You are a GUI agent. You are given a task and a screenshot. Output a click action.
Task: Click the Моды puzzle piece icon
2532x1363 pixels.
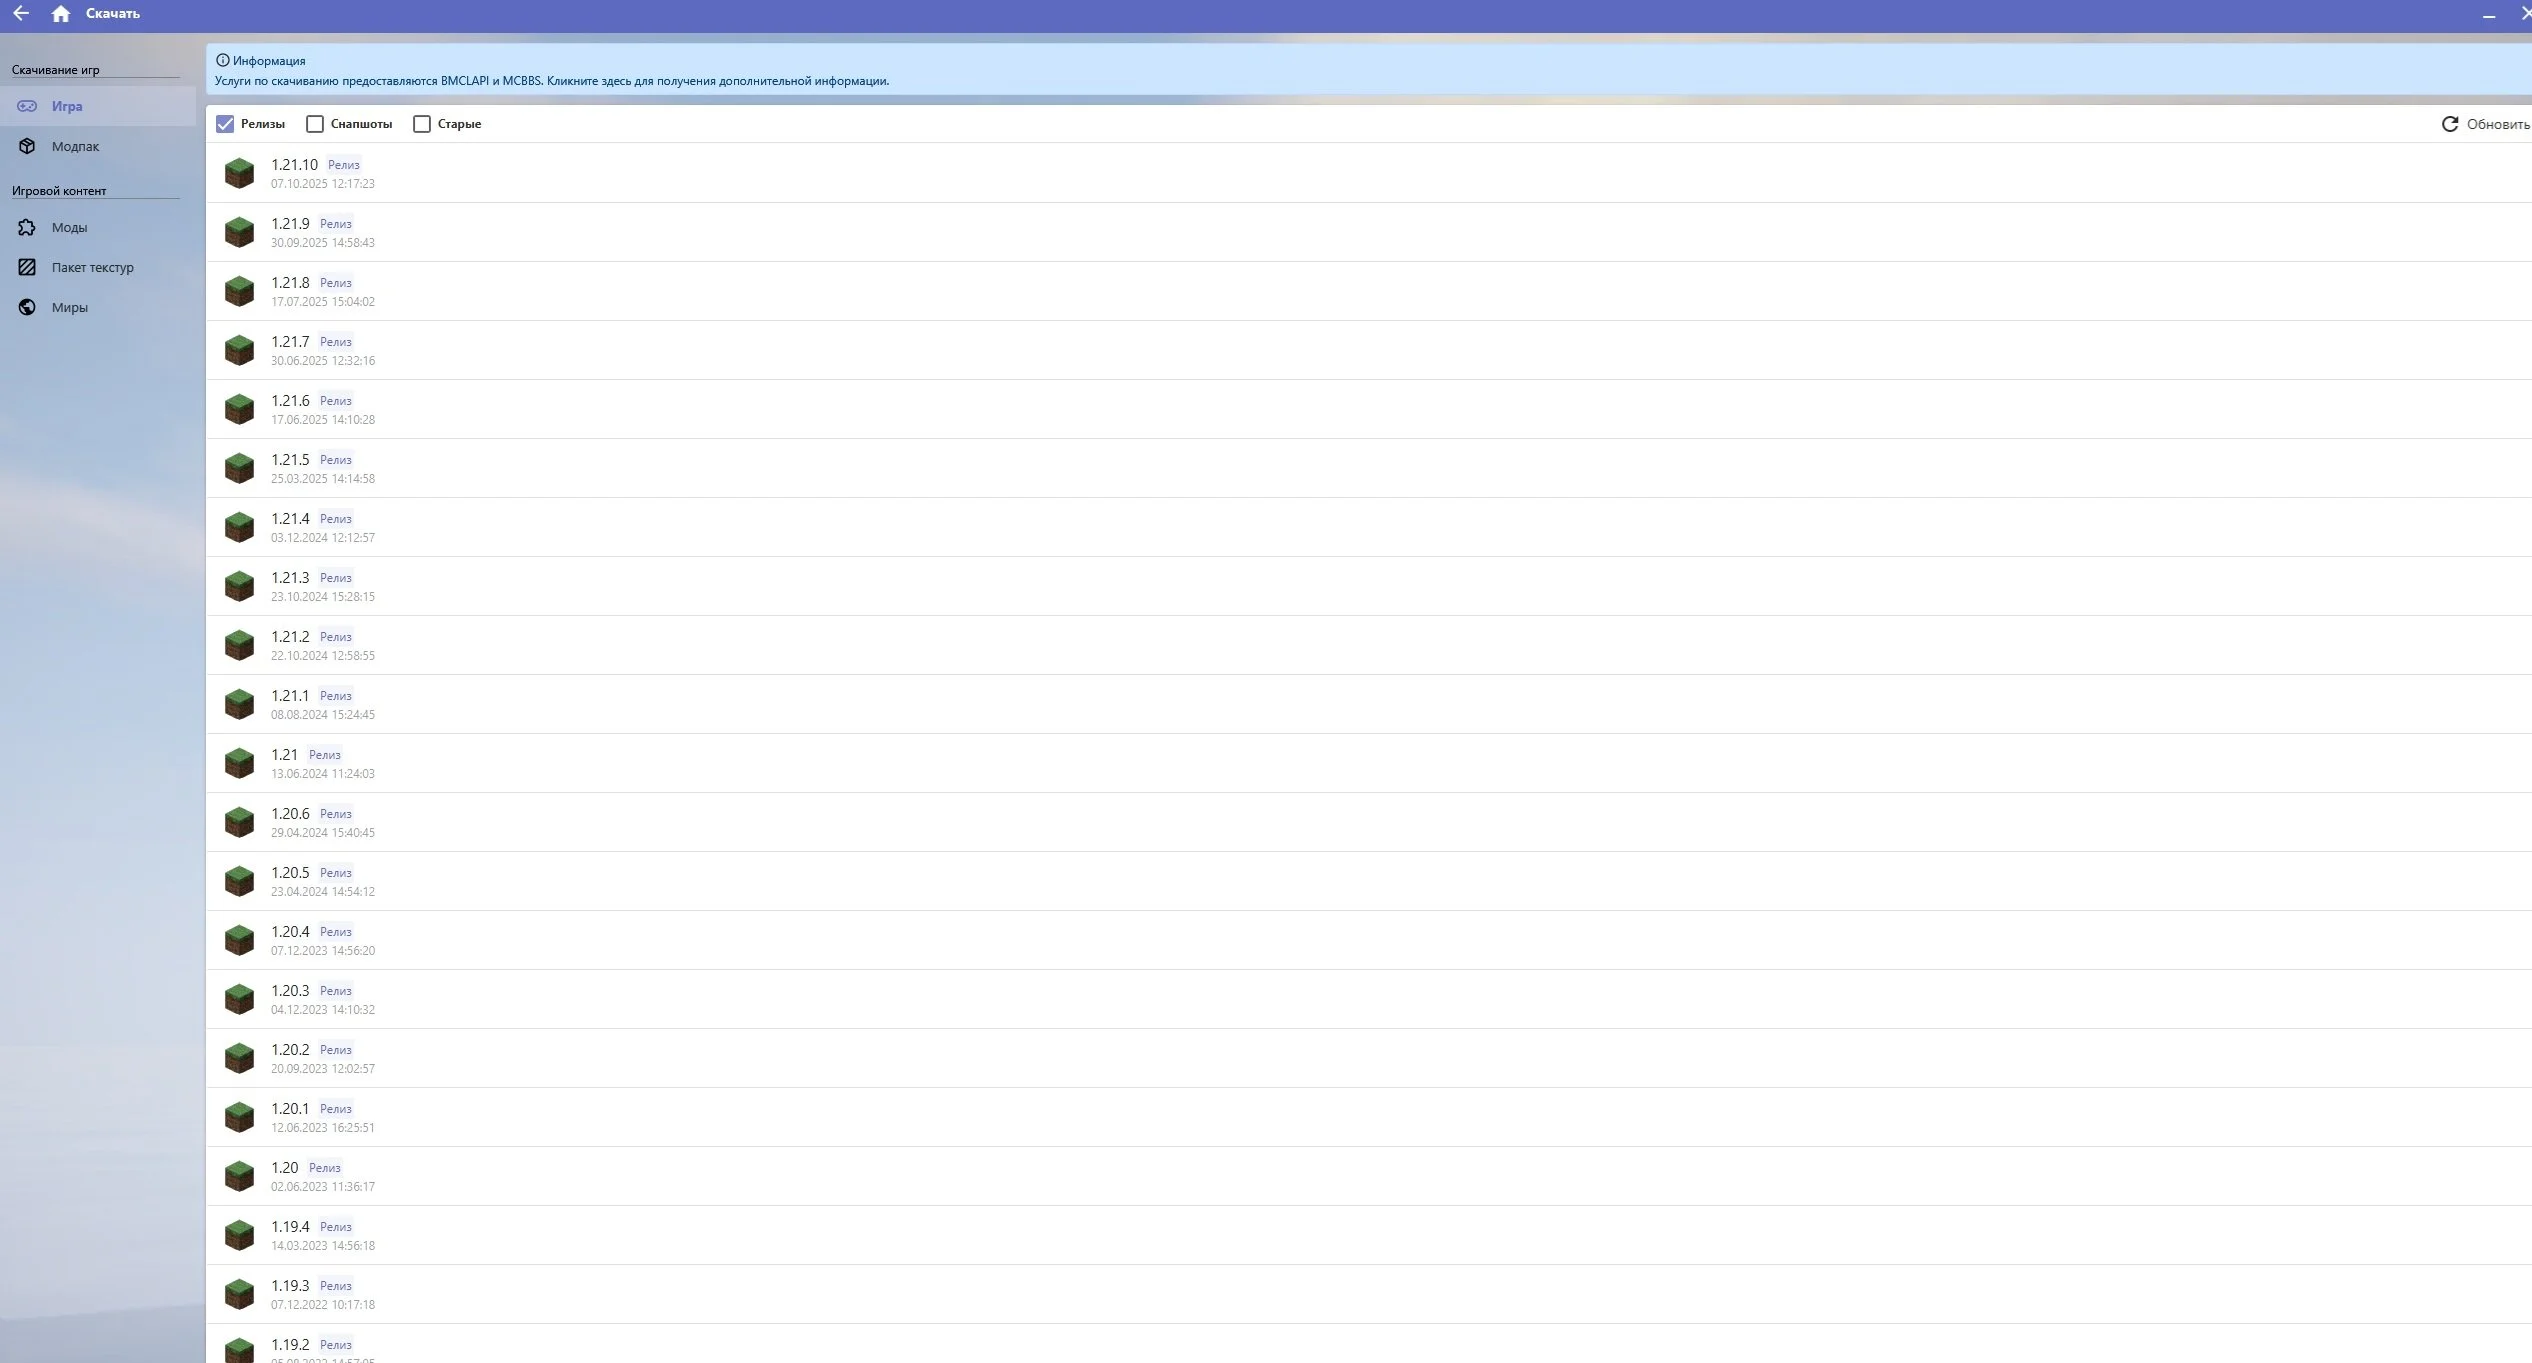(27, 227)
